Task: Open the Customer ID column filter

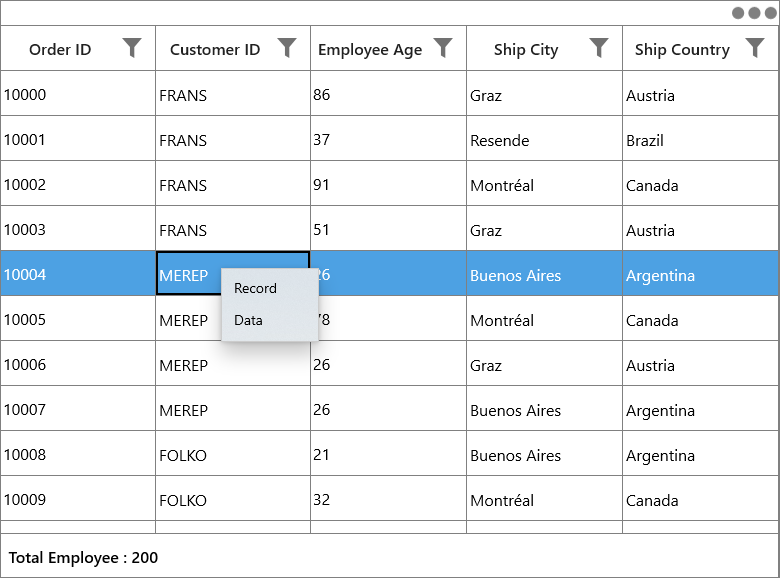Action: pos(287,48)
